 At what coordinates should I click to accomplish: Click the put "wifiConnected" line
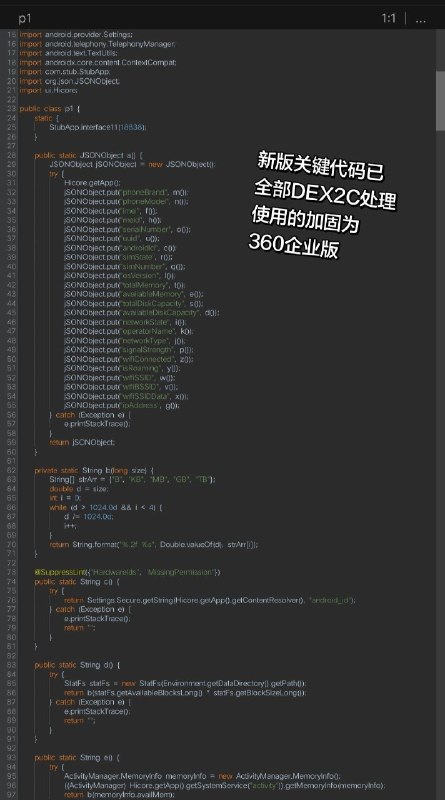pos(129,359)
